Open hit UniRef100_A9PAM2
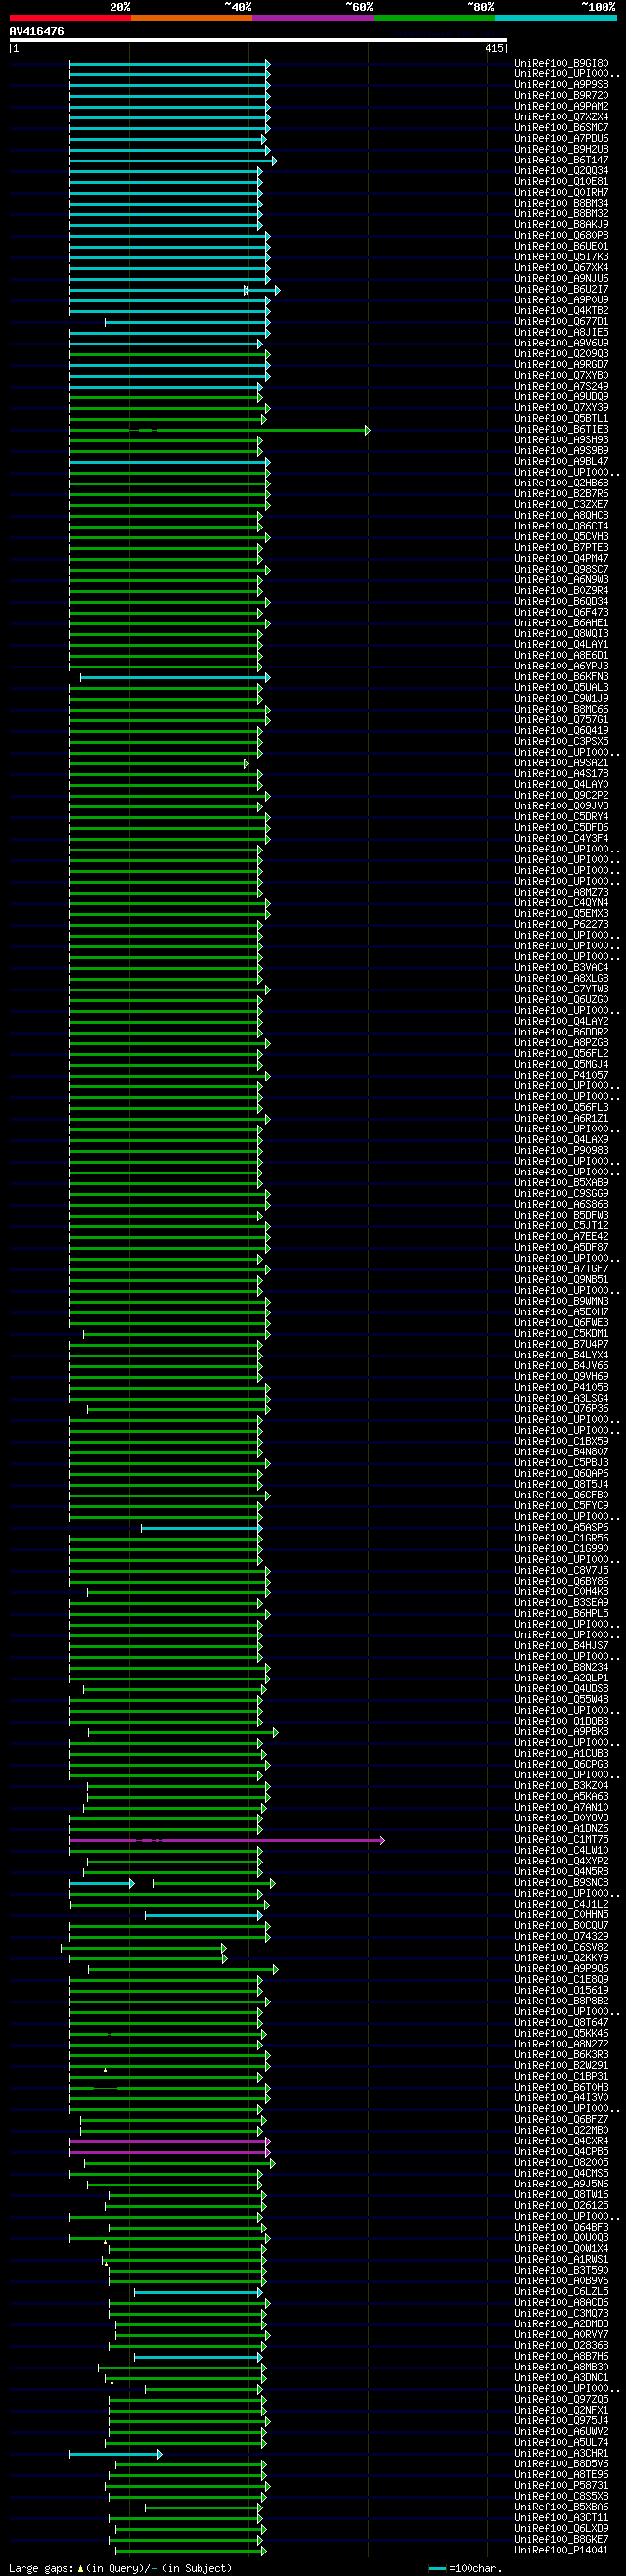This screenshot has width=626, height=2576. (x=561, y=107)
